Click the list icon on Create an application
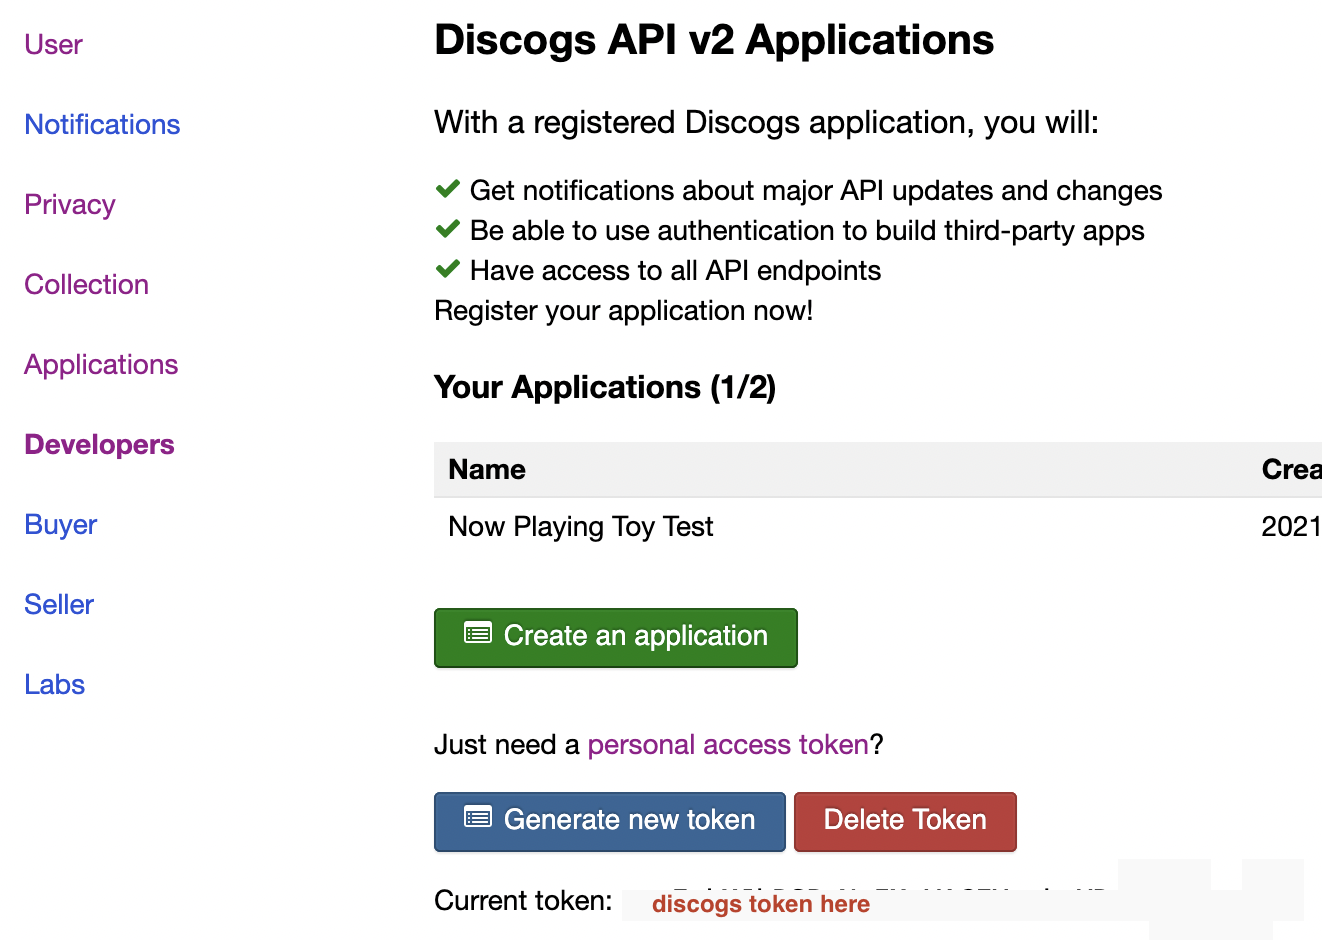This screenshot has width=1322, height=940. tap(478, 633)
